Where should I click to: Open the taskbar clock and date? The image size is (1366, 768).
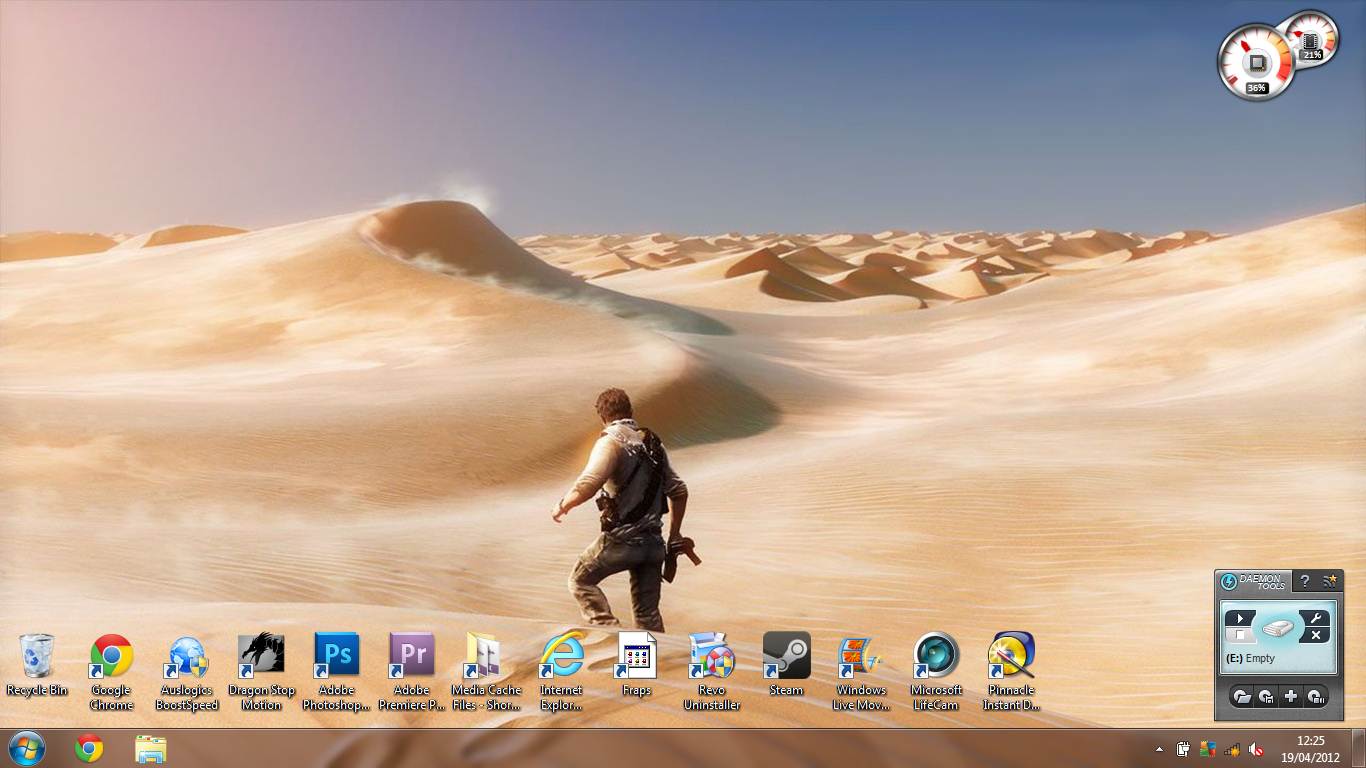[x=1310, y=748]
